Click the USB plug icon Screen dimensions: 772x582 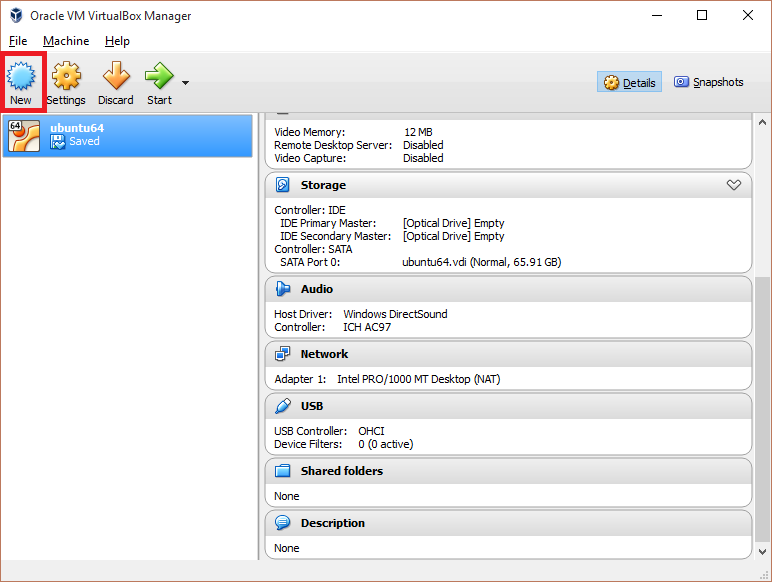click(283, 406)
